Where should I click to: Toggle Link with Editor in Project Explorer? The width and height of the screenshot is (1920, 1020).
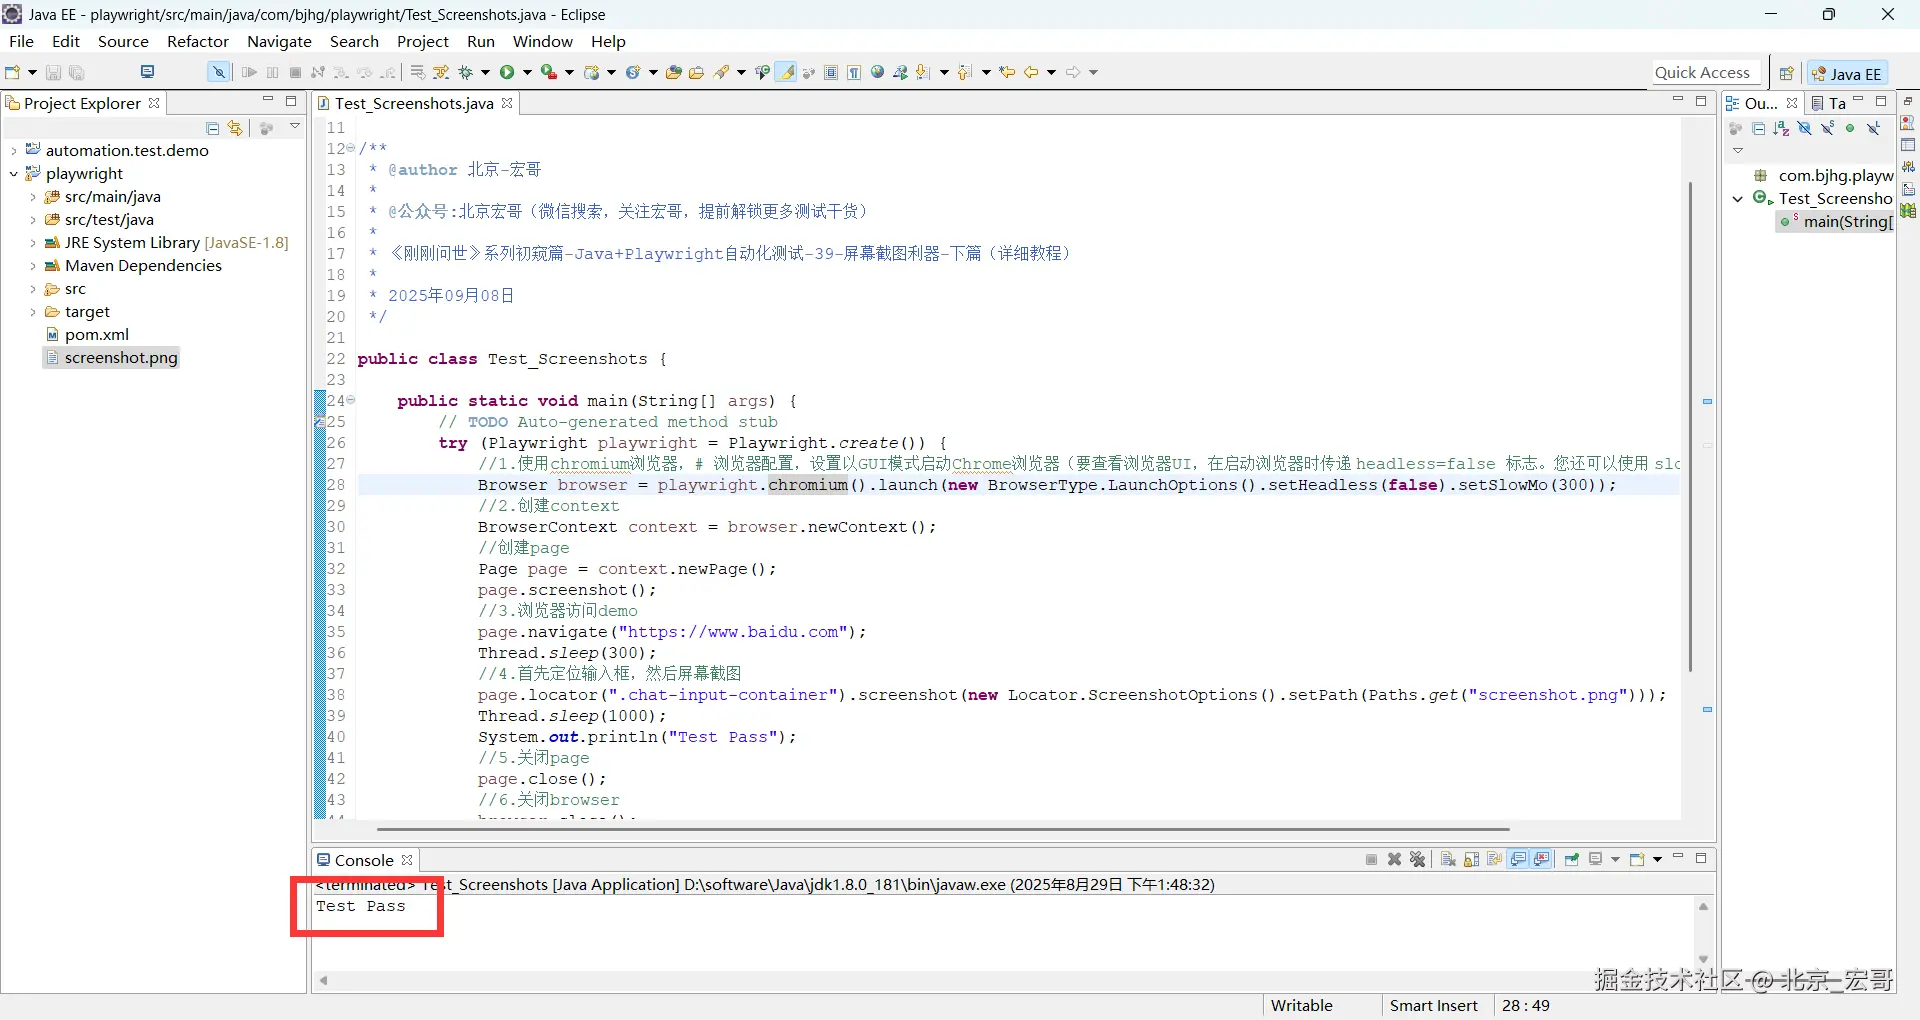tap(235, 128)
